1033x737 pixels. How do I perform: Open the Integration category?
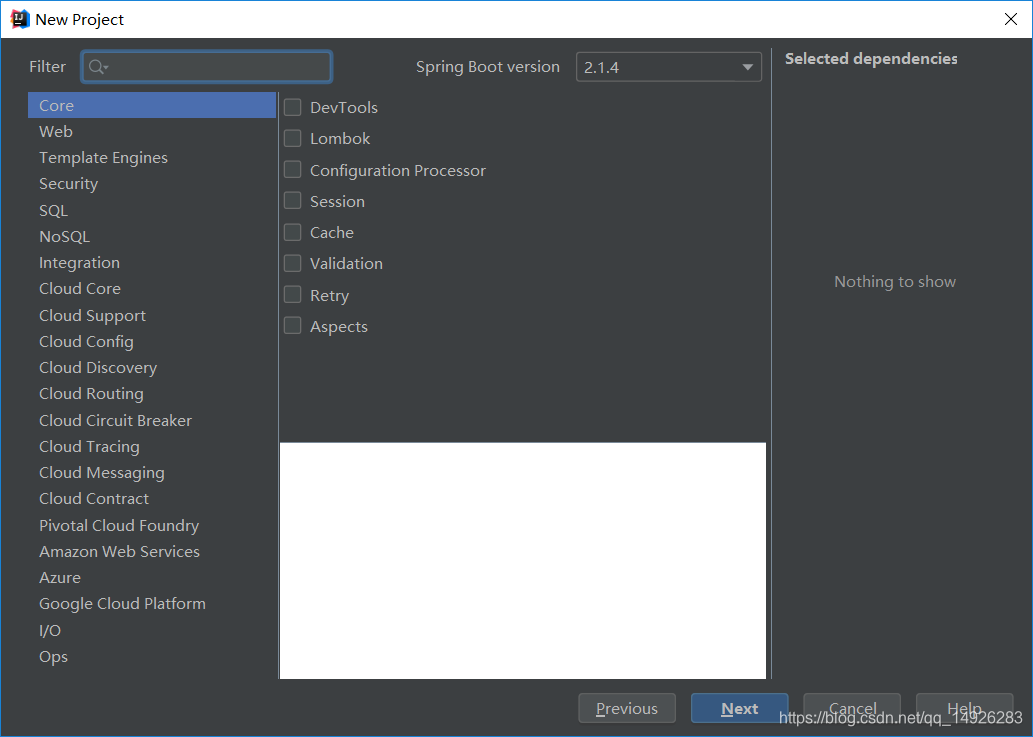click(x=152, y=263)
